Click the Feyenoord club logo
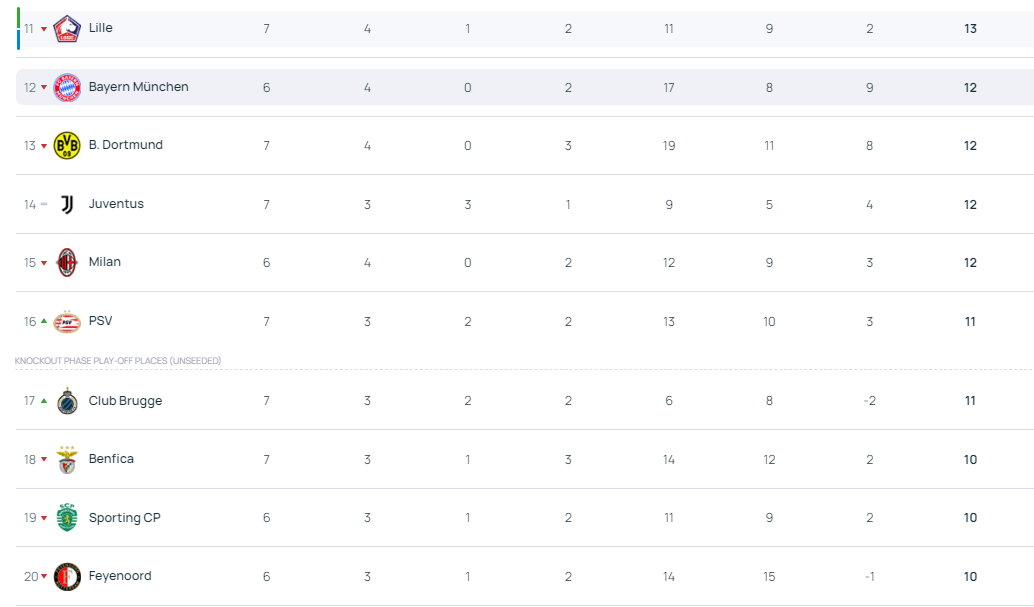Screen dimensions: 1034x607 click(67, 576)
